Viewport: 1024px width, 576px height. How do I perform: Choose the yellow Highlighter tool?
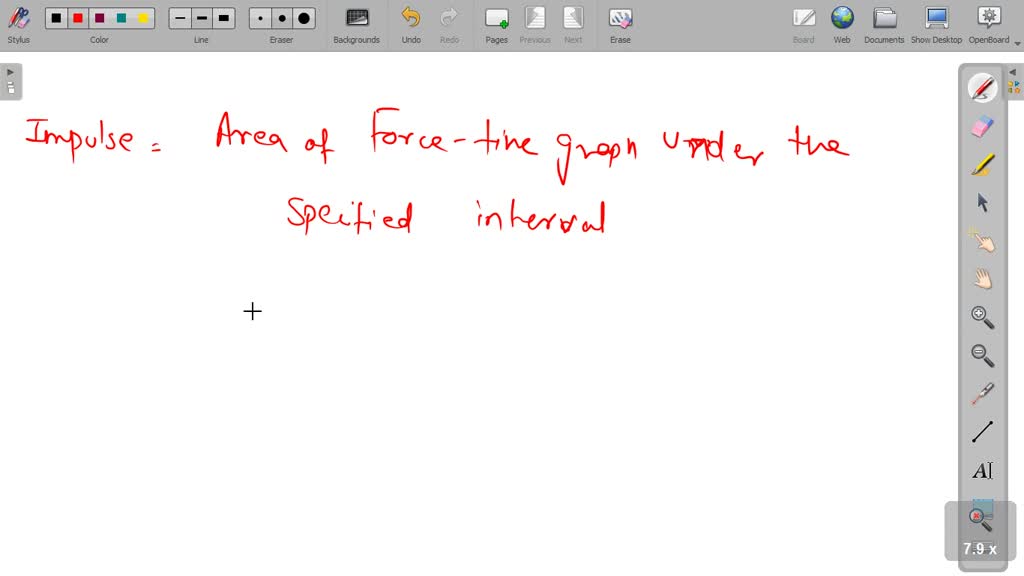[x=982, y=164]
